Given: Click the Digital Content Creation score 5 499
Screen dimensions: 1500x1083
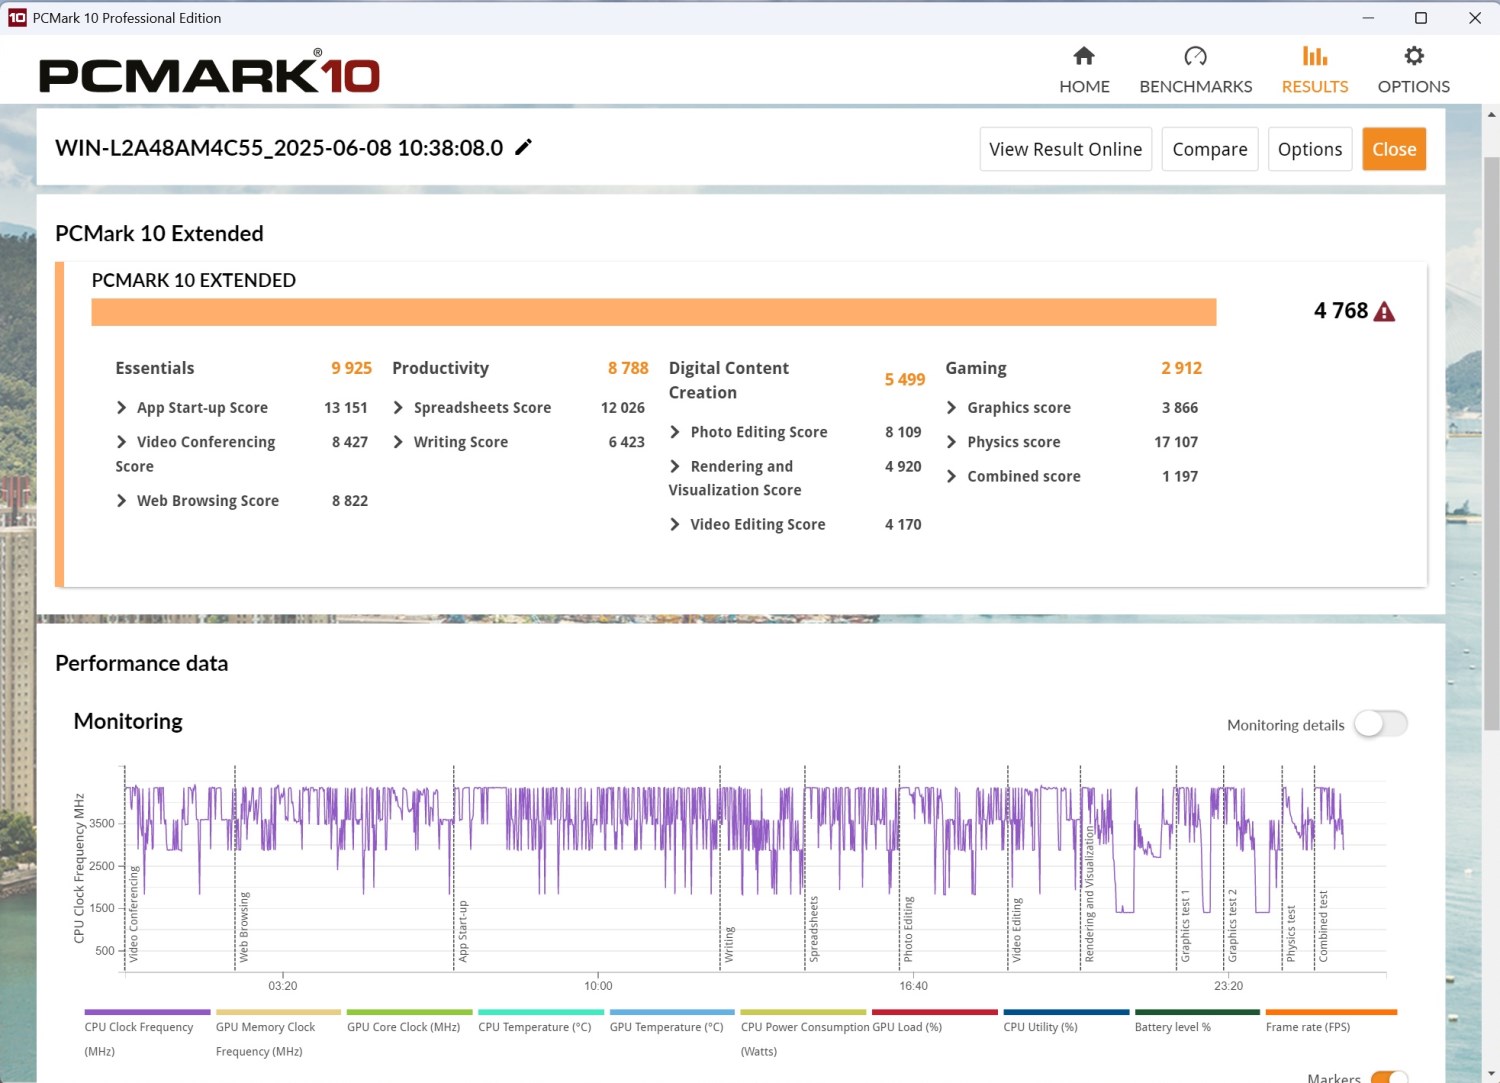Looking at the screenshot, I should pyautogui.click(x=905, y=380).
